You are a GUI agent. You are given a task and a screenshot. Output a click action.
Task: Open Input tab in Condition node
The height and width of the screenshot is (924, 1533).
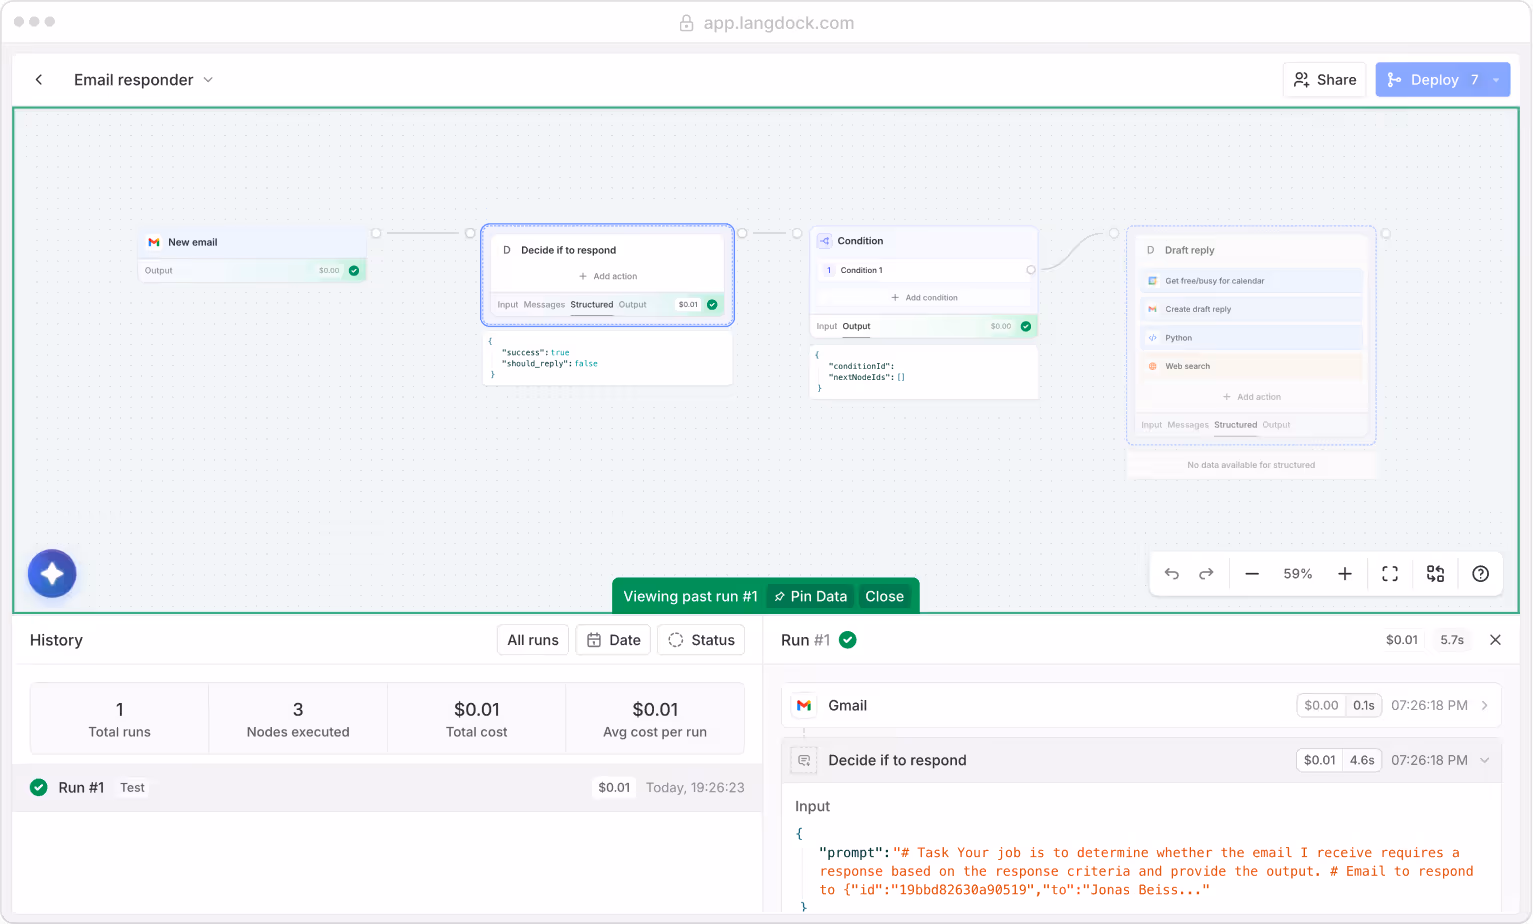point(827,326)
